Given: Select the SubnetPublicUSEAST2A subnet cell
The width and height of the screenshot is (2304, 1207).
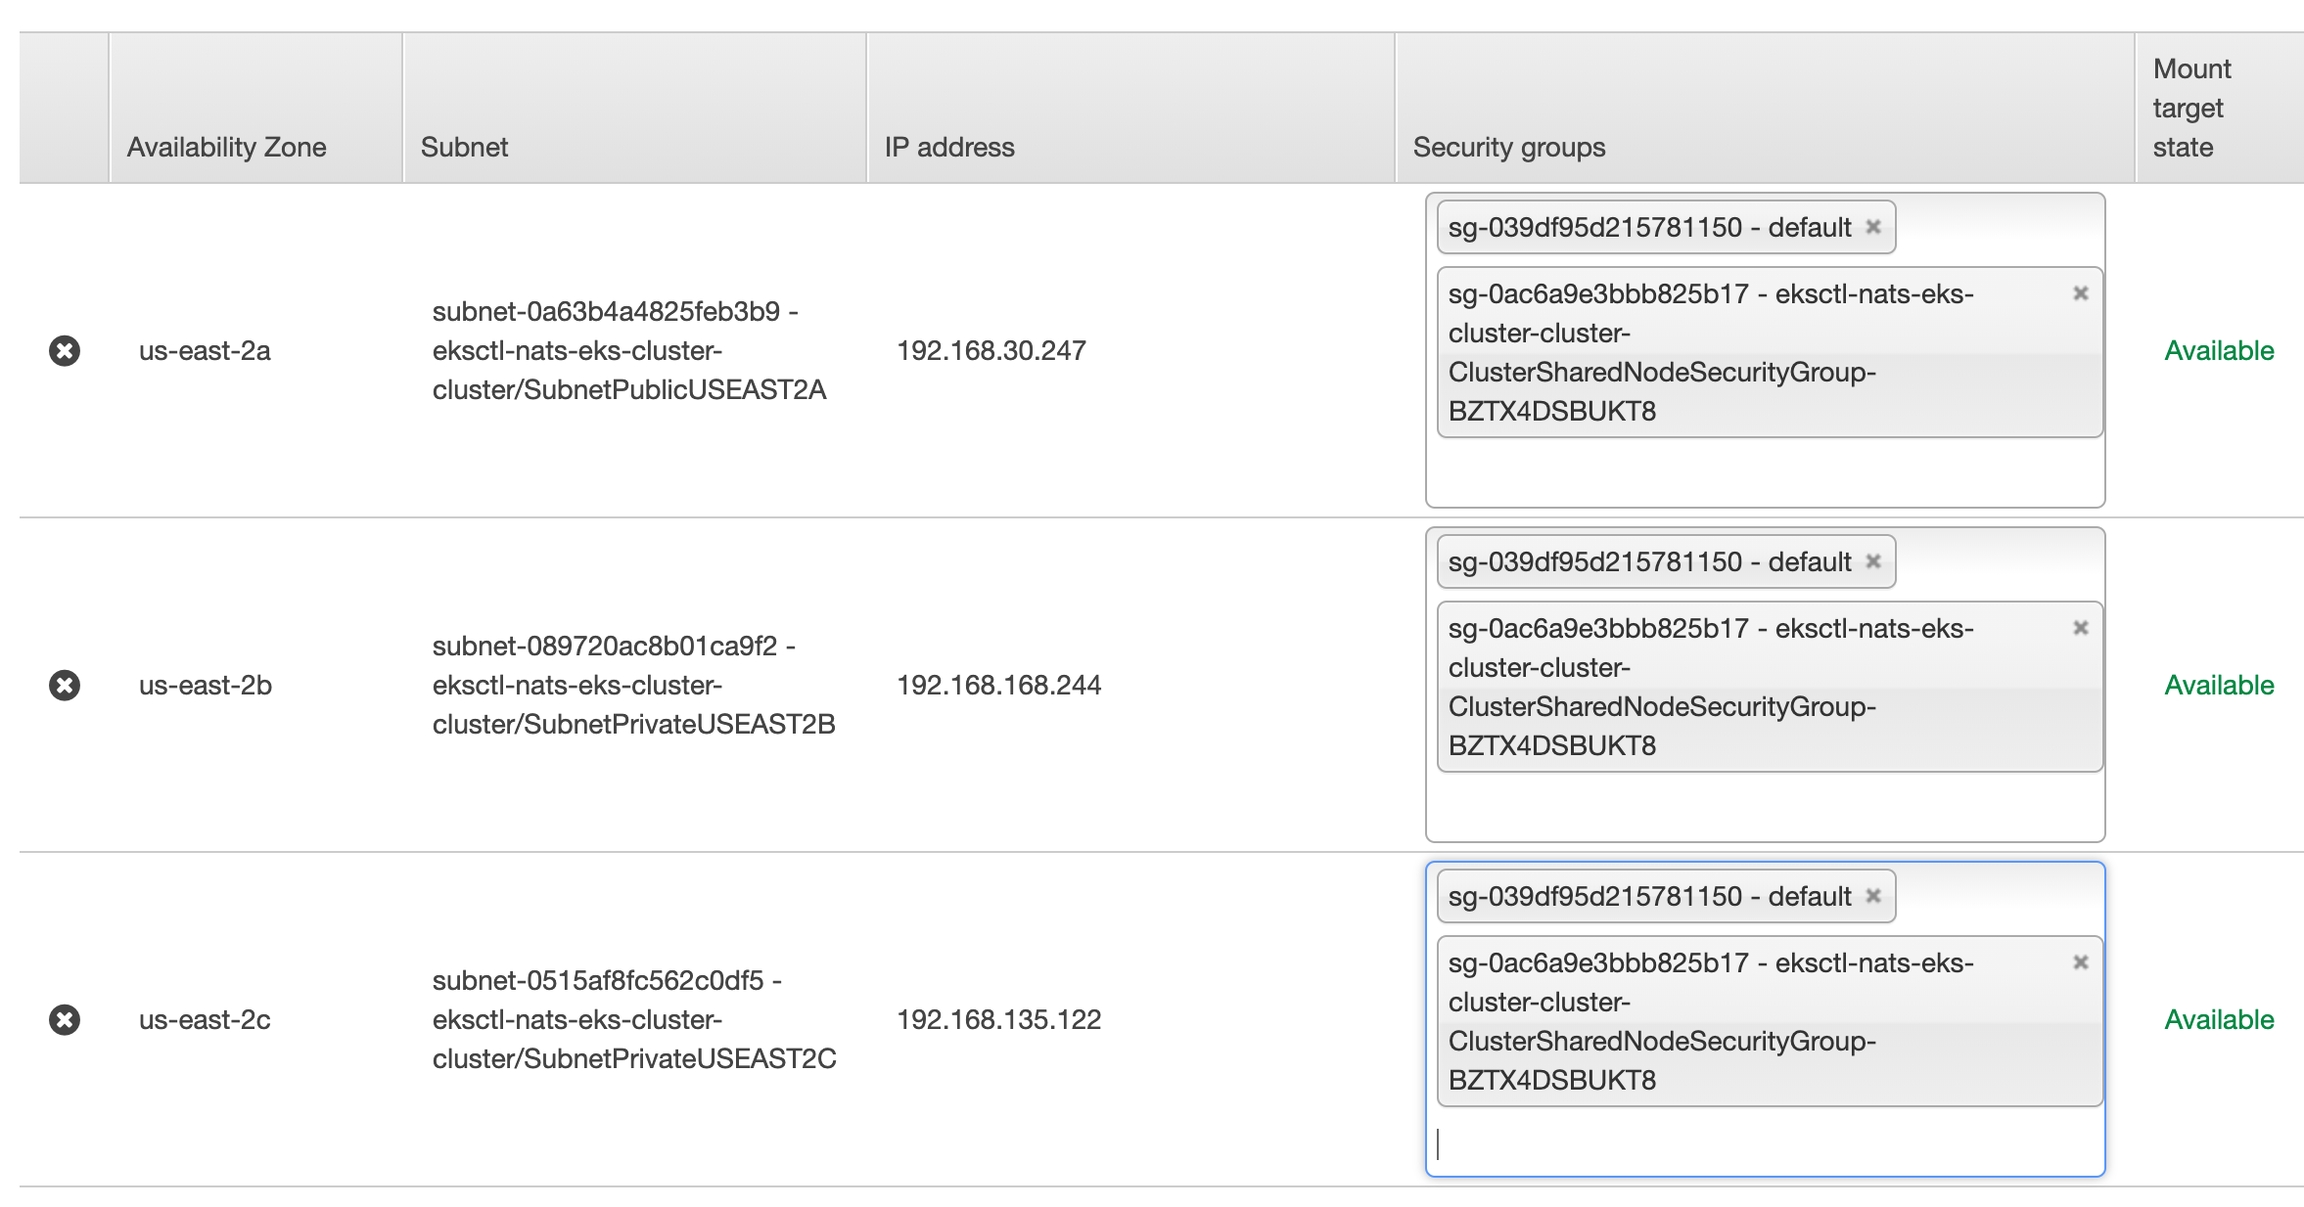Looking at the screenshot, I should tap(629, 351).
